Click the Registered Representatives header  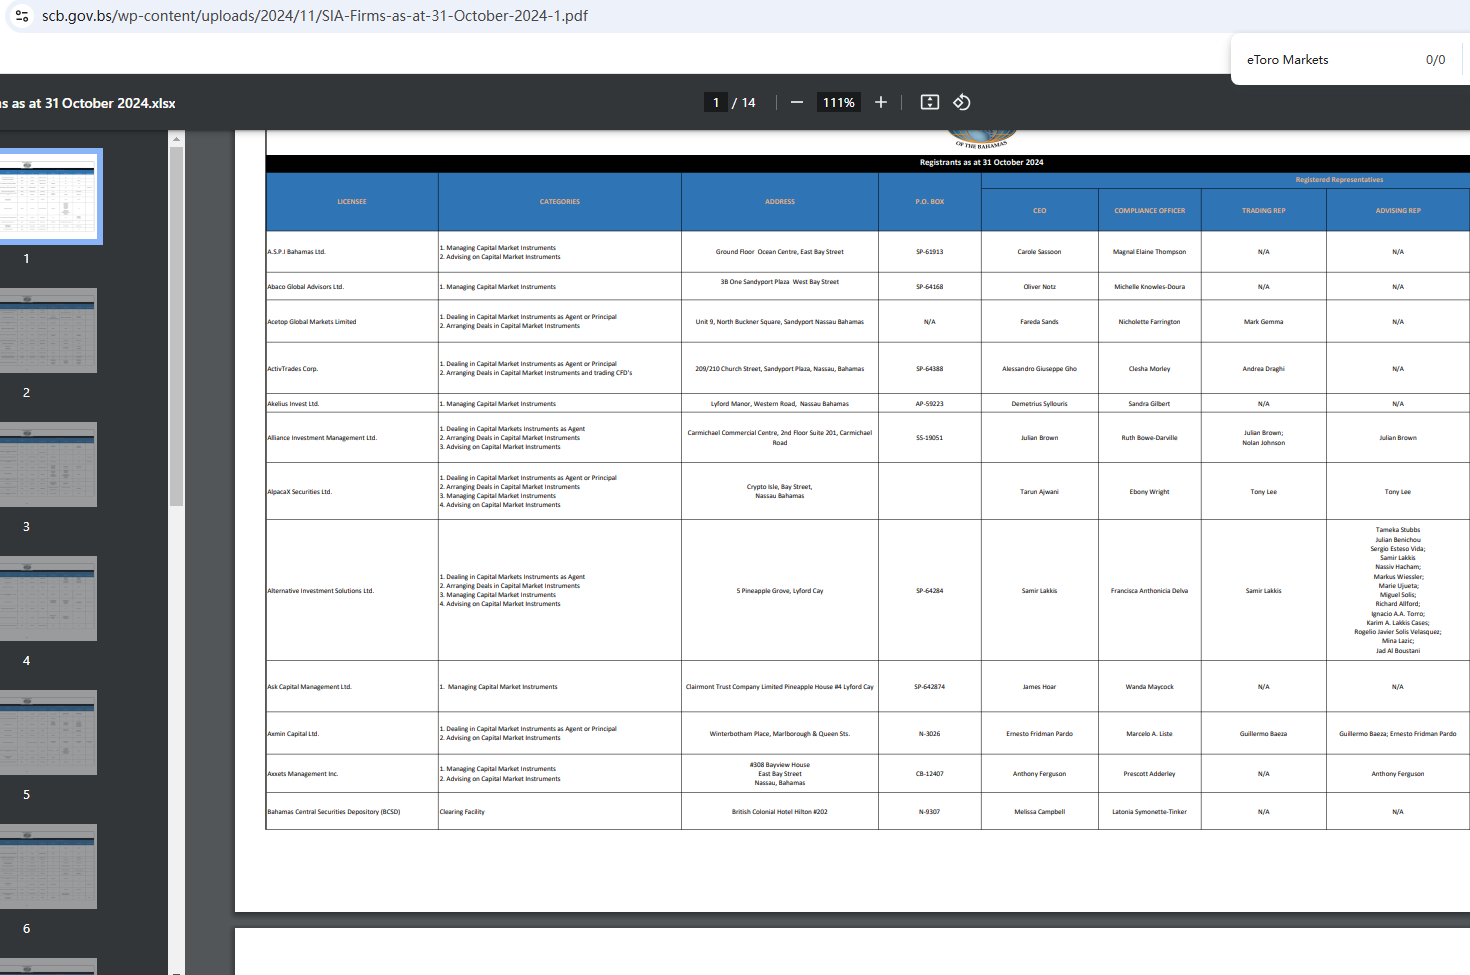(x=1339, y=180)
